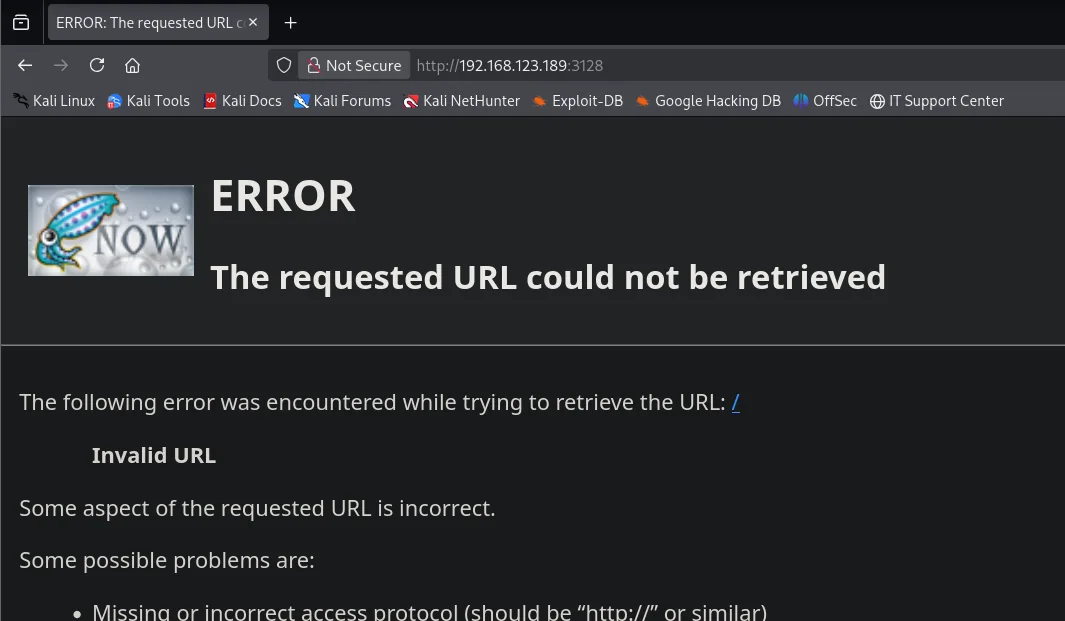Reload the current page
This screenshot has width=1065, height=621.
[x=97, y=65]
